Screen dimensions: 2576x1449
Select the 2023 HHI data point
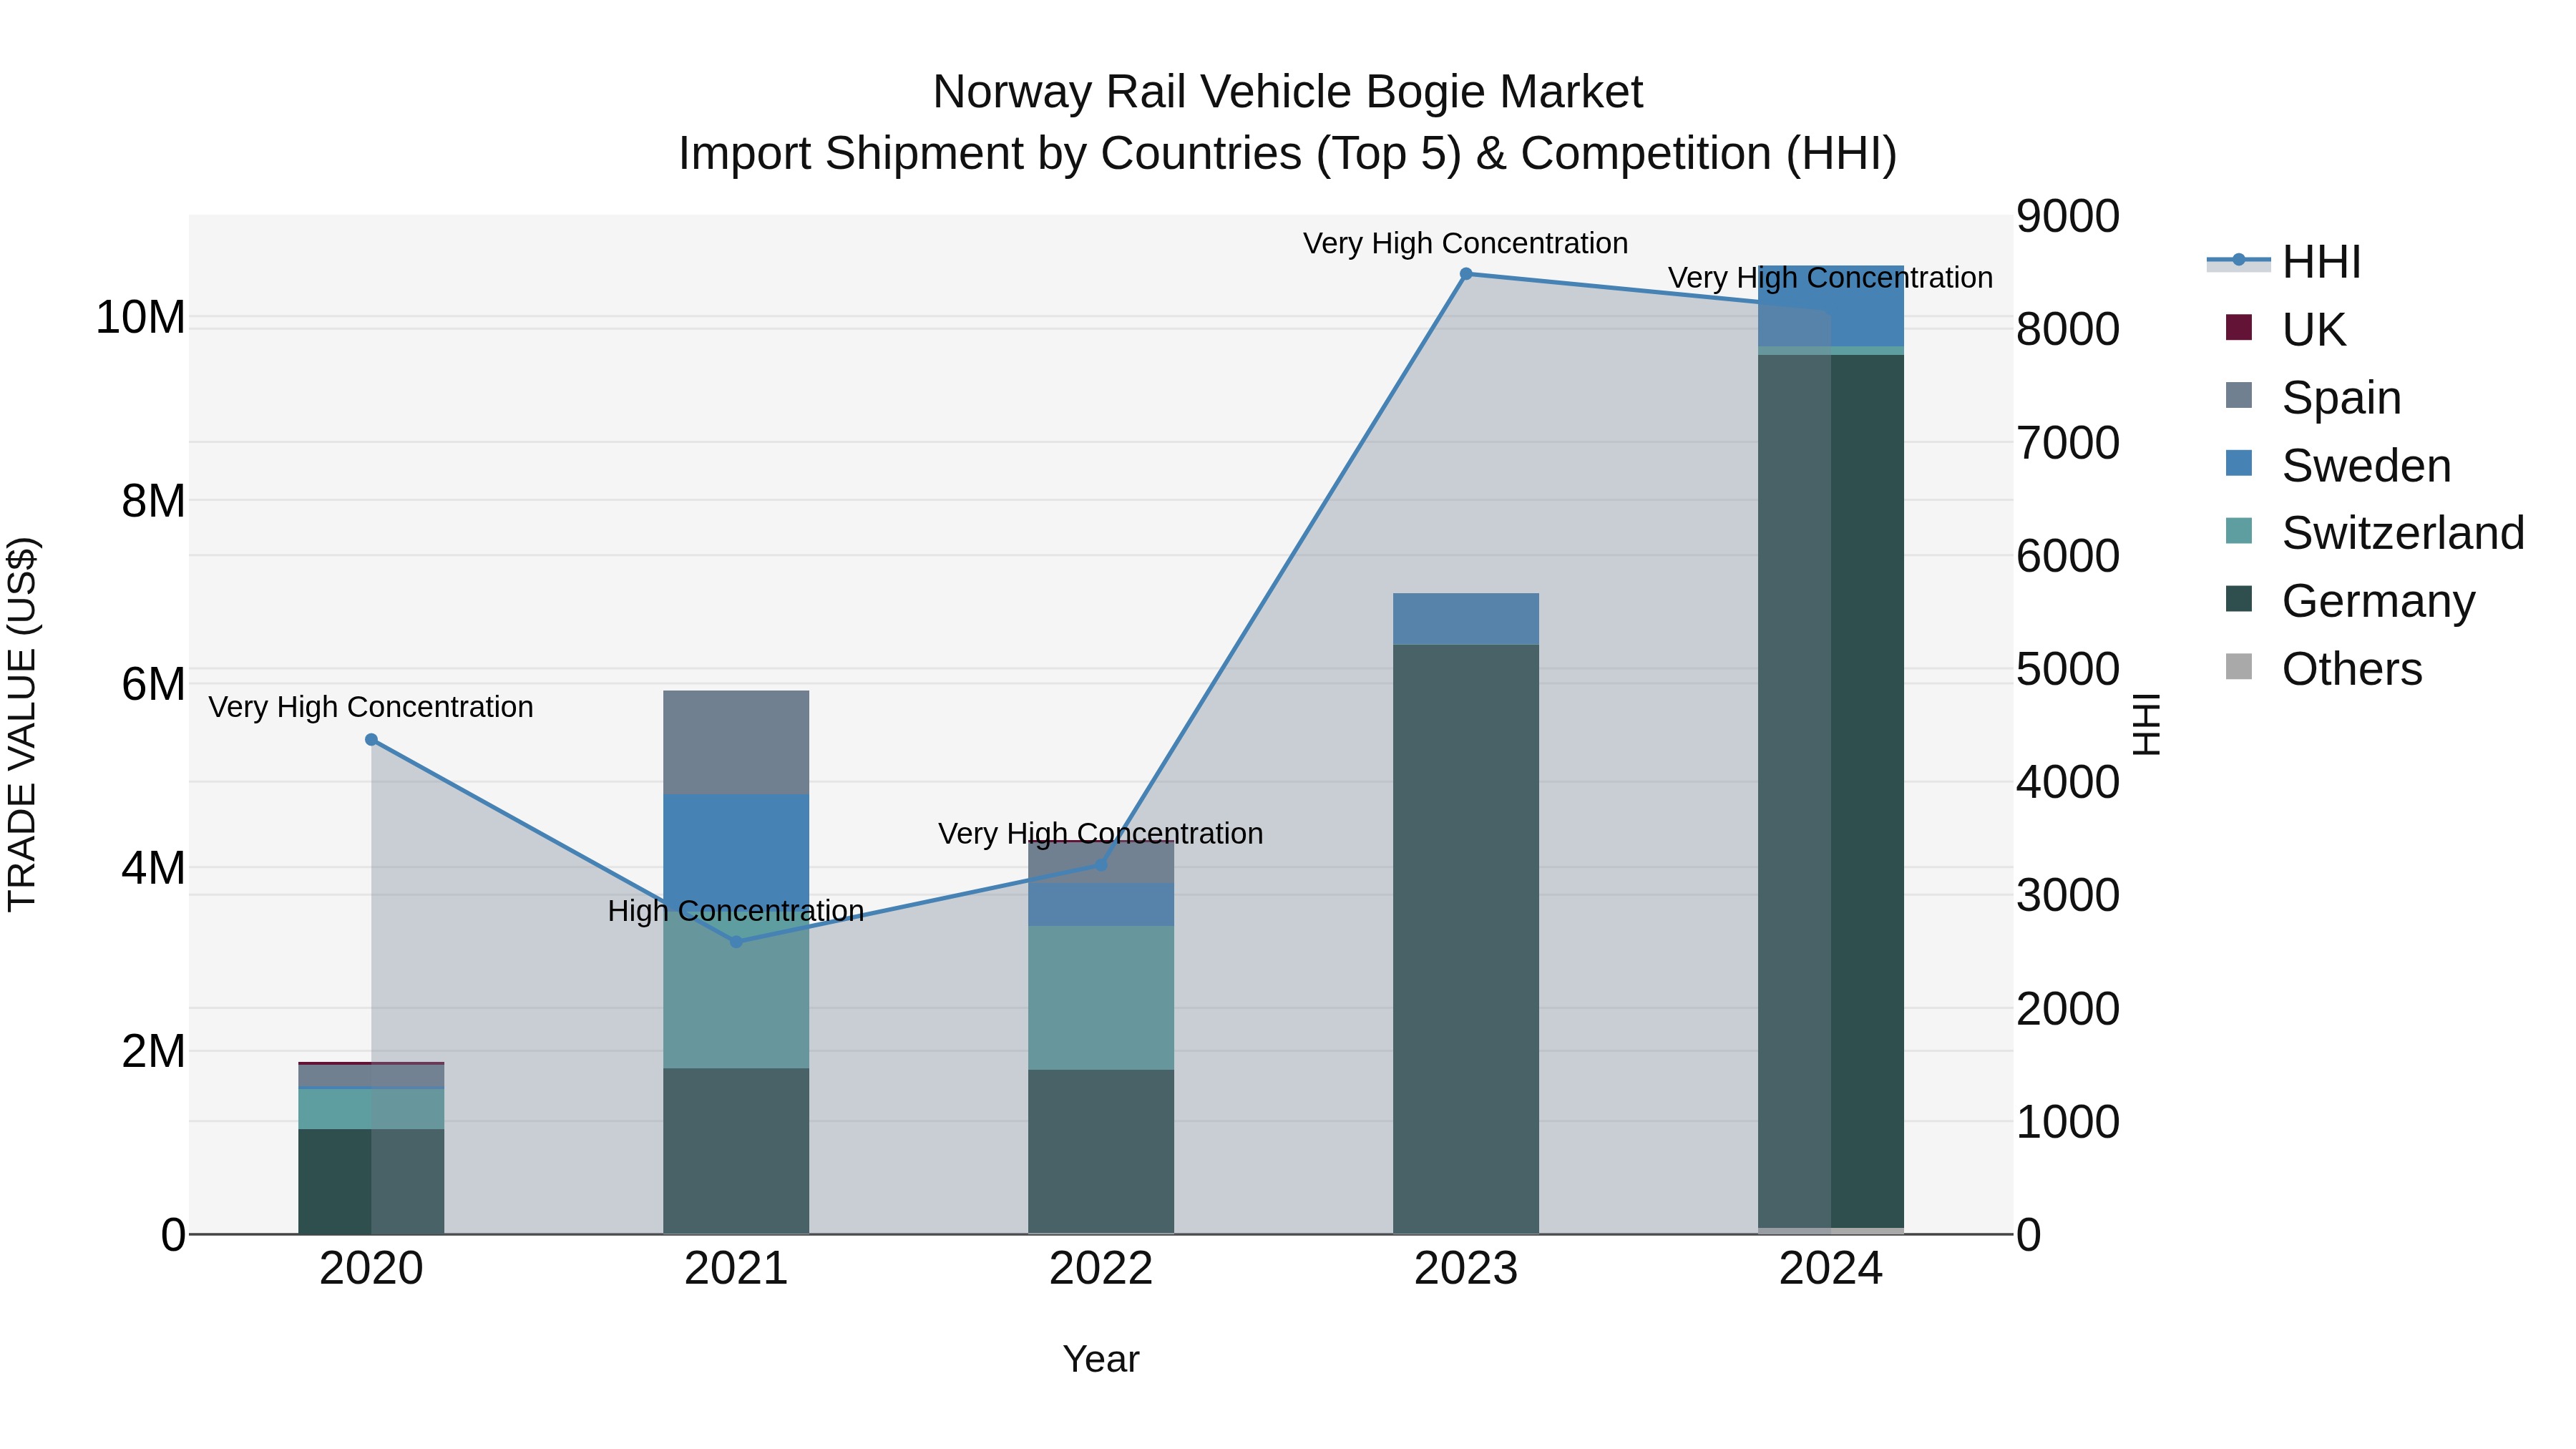[1466, 274]
